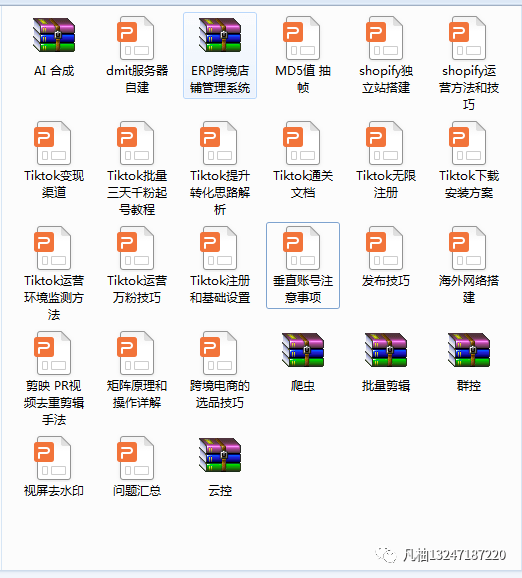Select the Tiktok运营环境监测方法 file icon
Screen dimensions: 522x578
click(x=53, y=248)
